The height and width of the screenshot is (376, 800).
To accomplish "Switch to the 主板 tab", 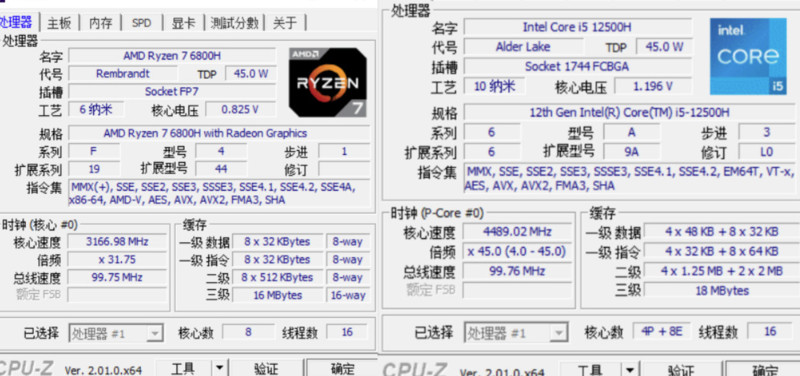I will [59, 23].
